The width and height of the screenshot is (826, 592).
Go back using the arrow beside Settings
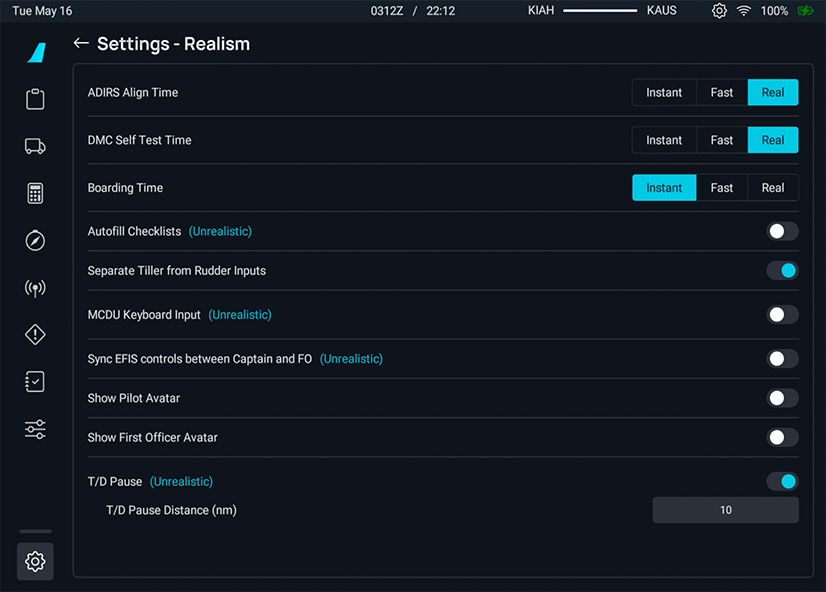click(81, 44)
